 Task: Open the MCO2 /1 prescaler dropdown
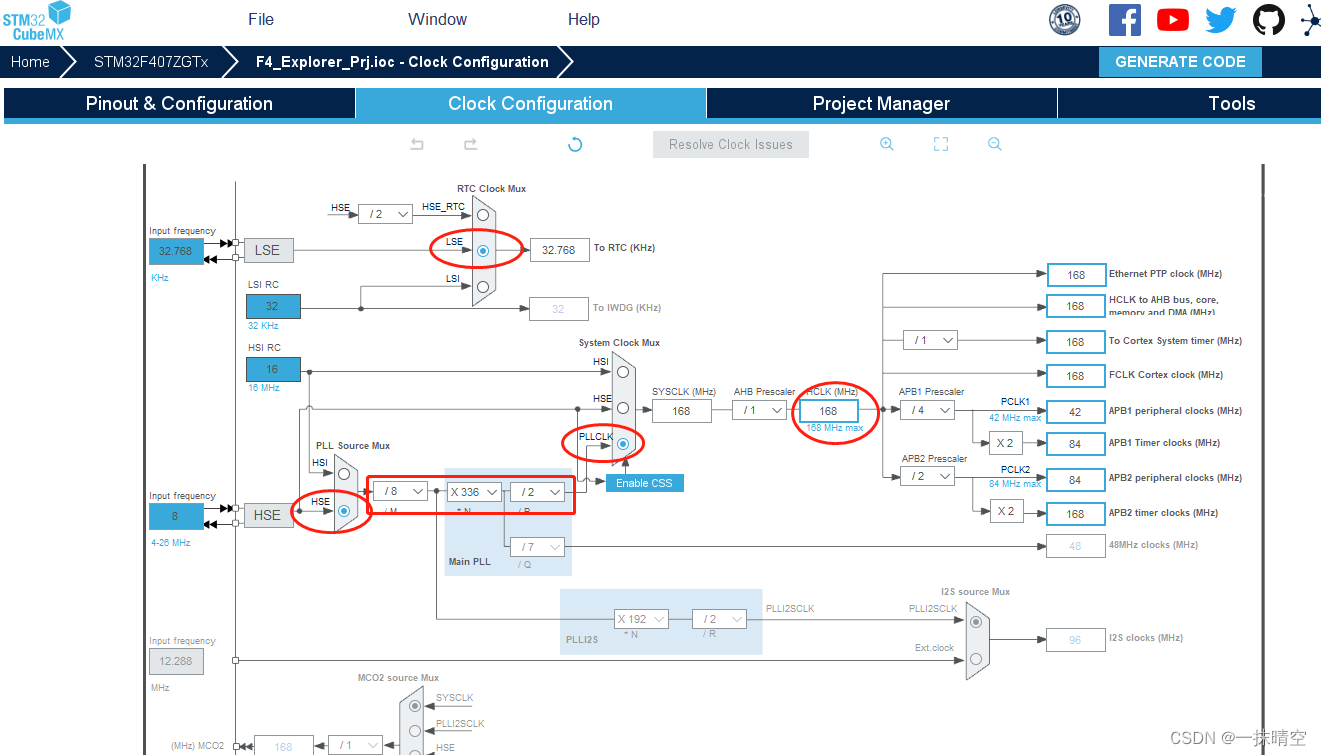[x=355, y=745]
